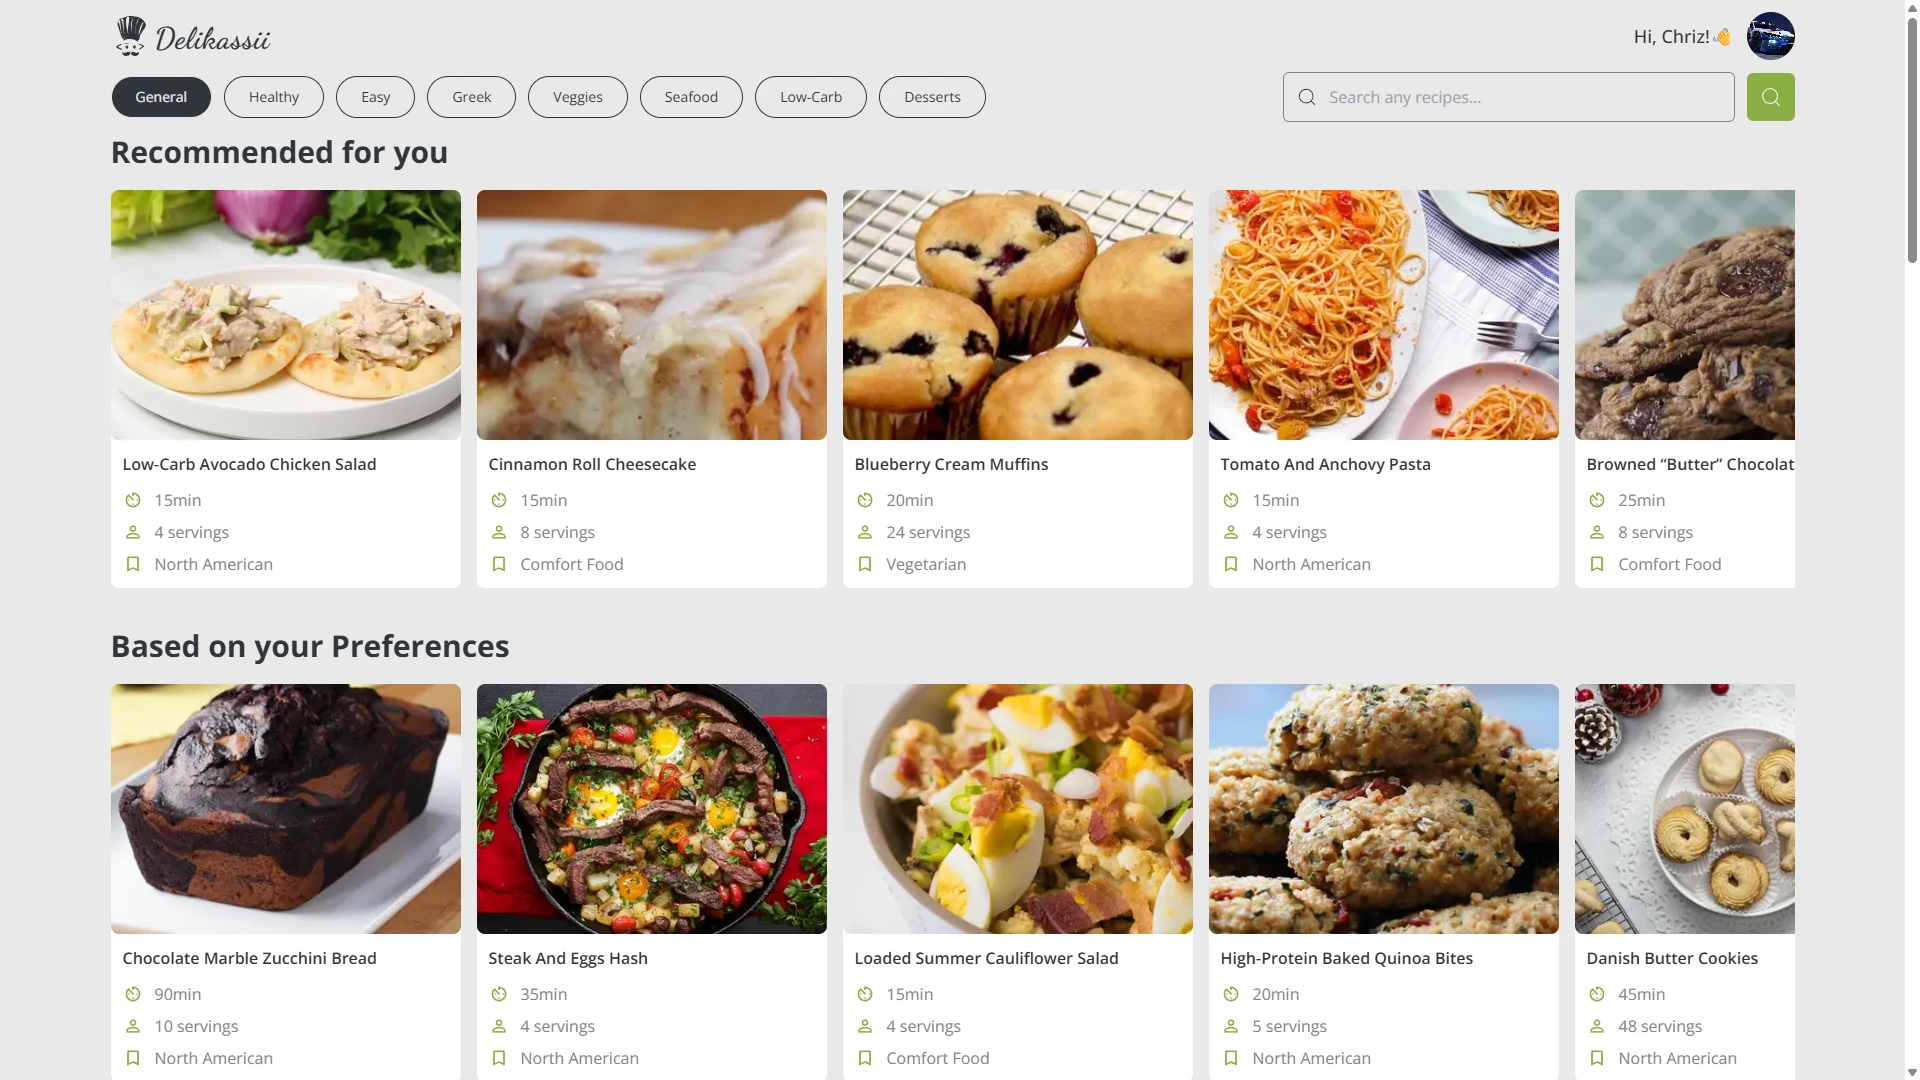Screen dimensions: 1920x1080
Task: Select the General category pill
Action: [161, 97]
